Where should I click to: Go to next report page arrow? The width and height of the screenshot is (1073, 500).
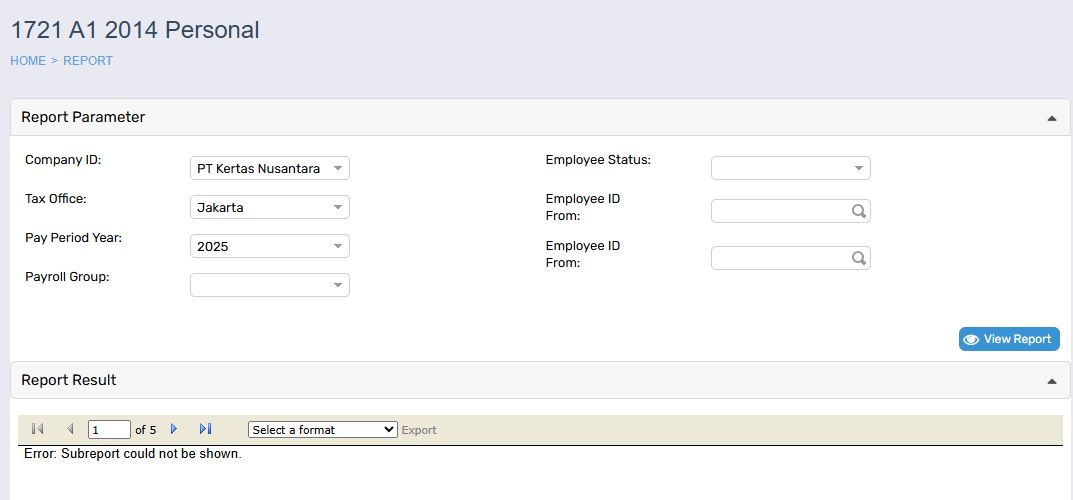tap(174, 429)
